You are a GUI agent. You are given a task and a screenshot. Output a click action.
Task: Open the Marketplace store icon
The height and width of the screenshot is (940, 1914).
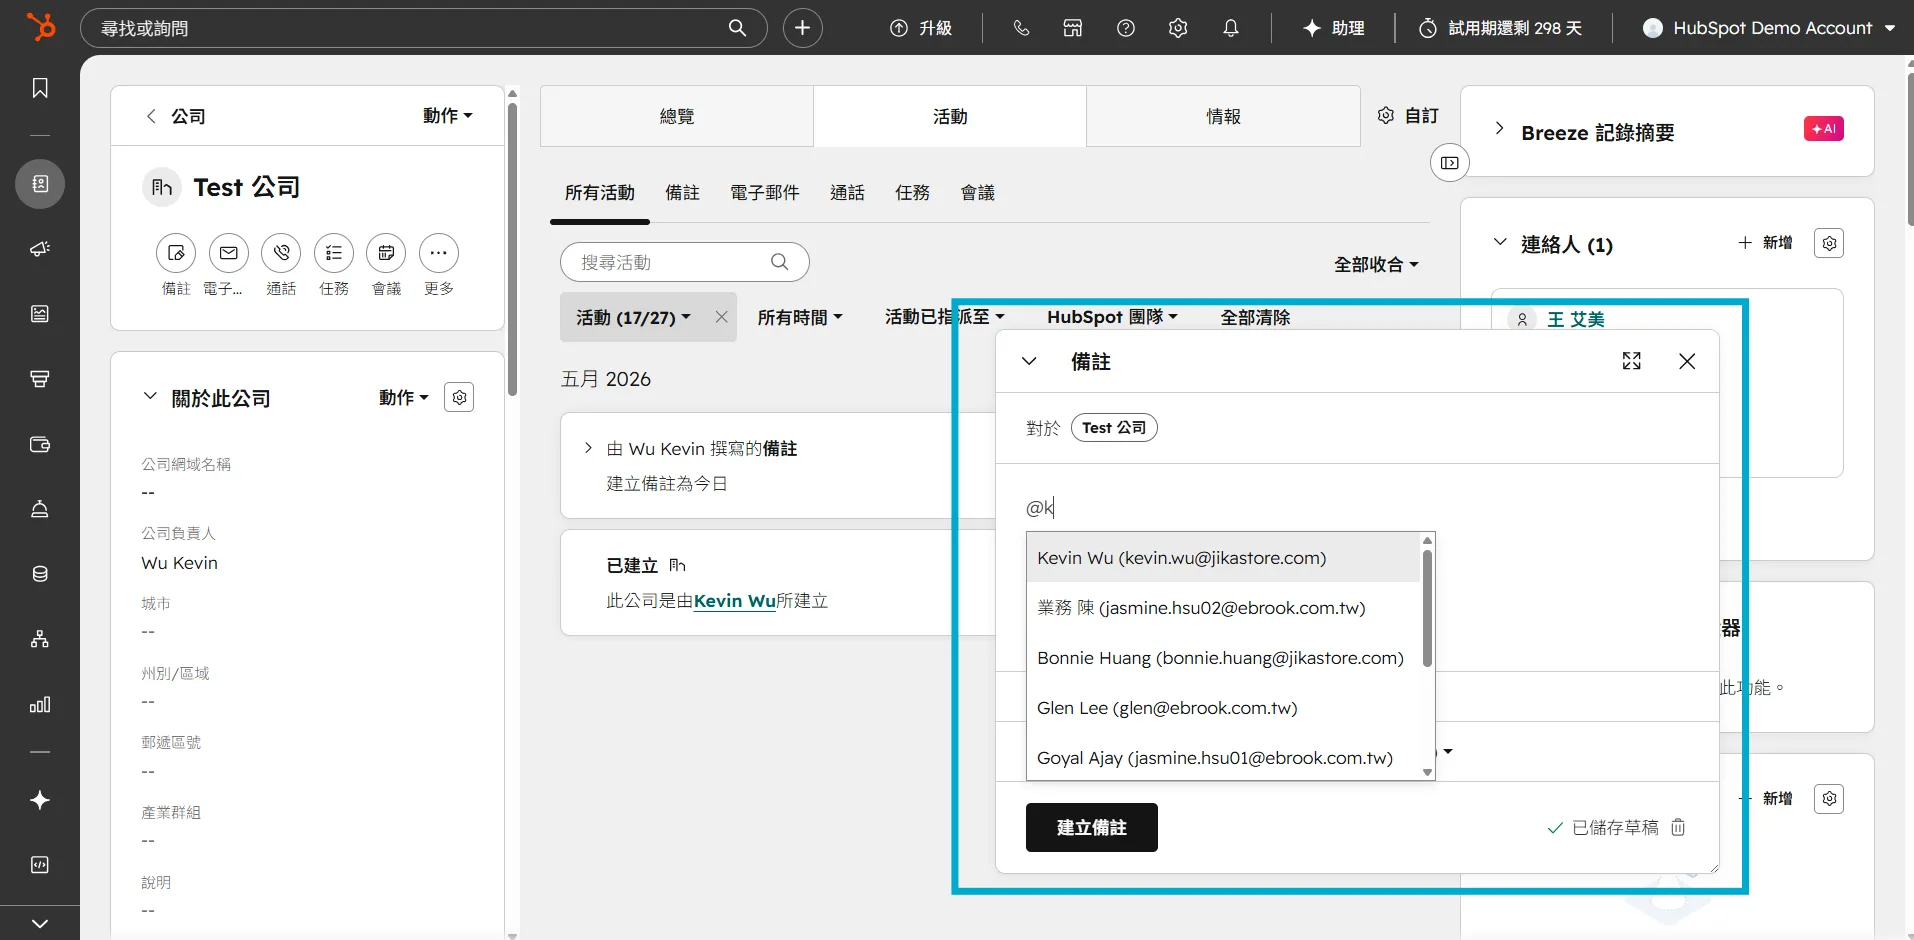(x=1073, y=28)
